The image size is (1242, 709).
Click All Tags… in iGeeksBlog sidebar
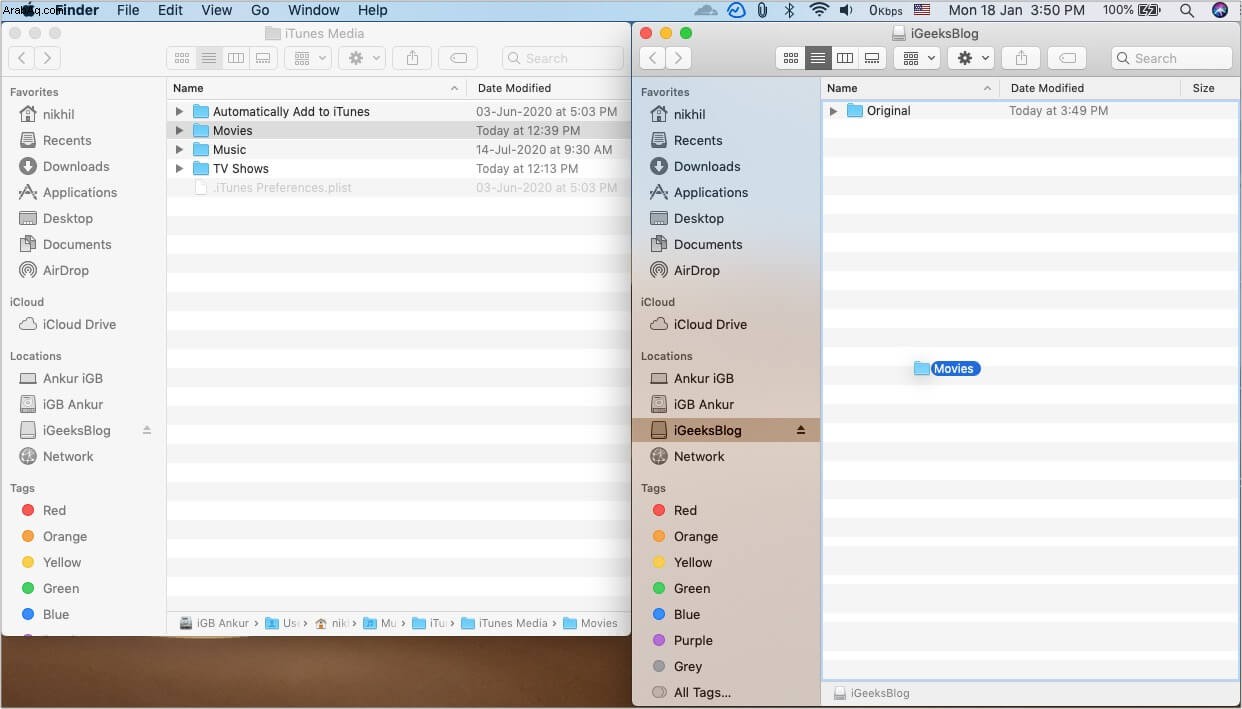pyautogui.click(x=702, y=692)
